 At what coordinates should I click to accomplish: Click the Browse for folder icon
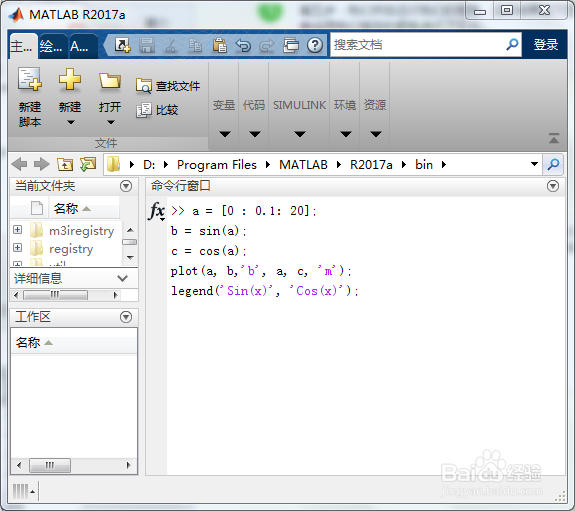click(x=88, y=164)
